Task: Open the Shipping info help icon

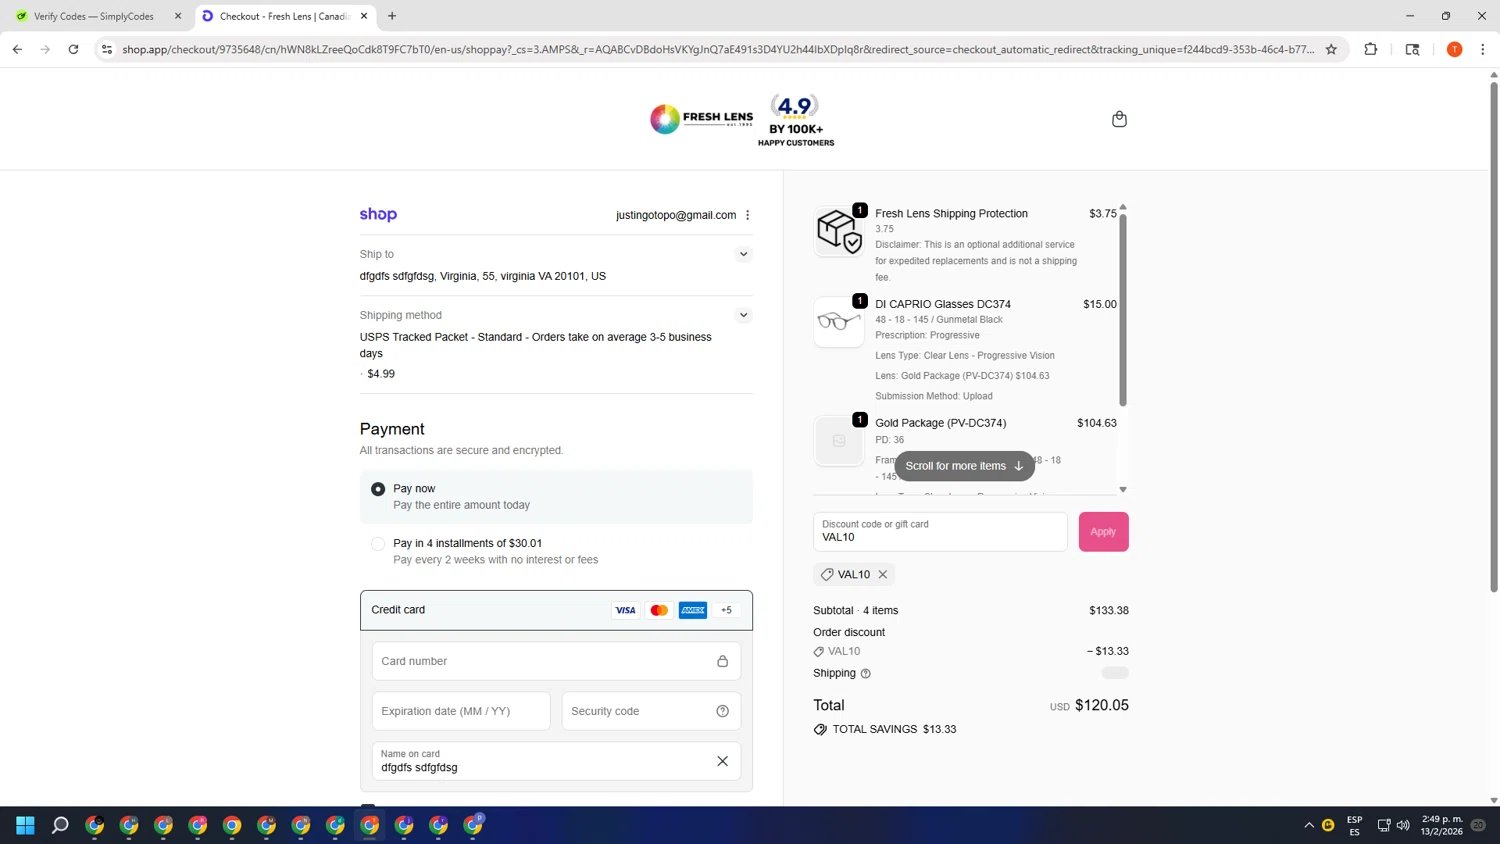Action: [866, 673]
